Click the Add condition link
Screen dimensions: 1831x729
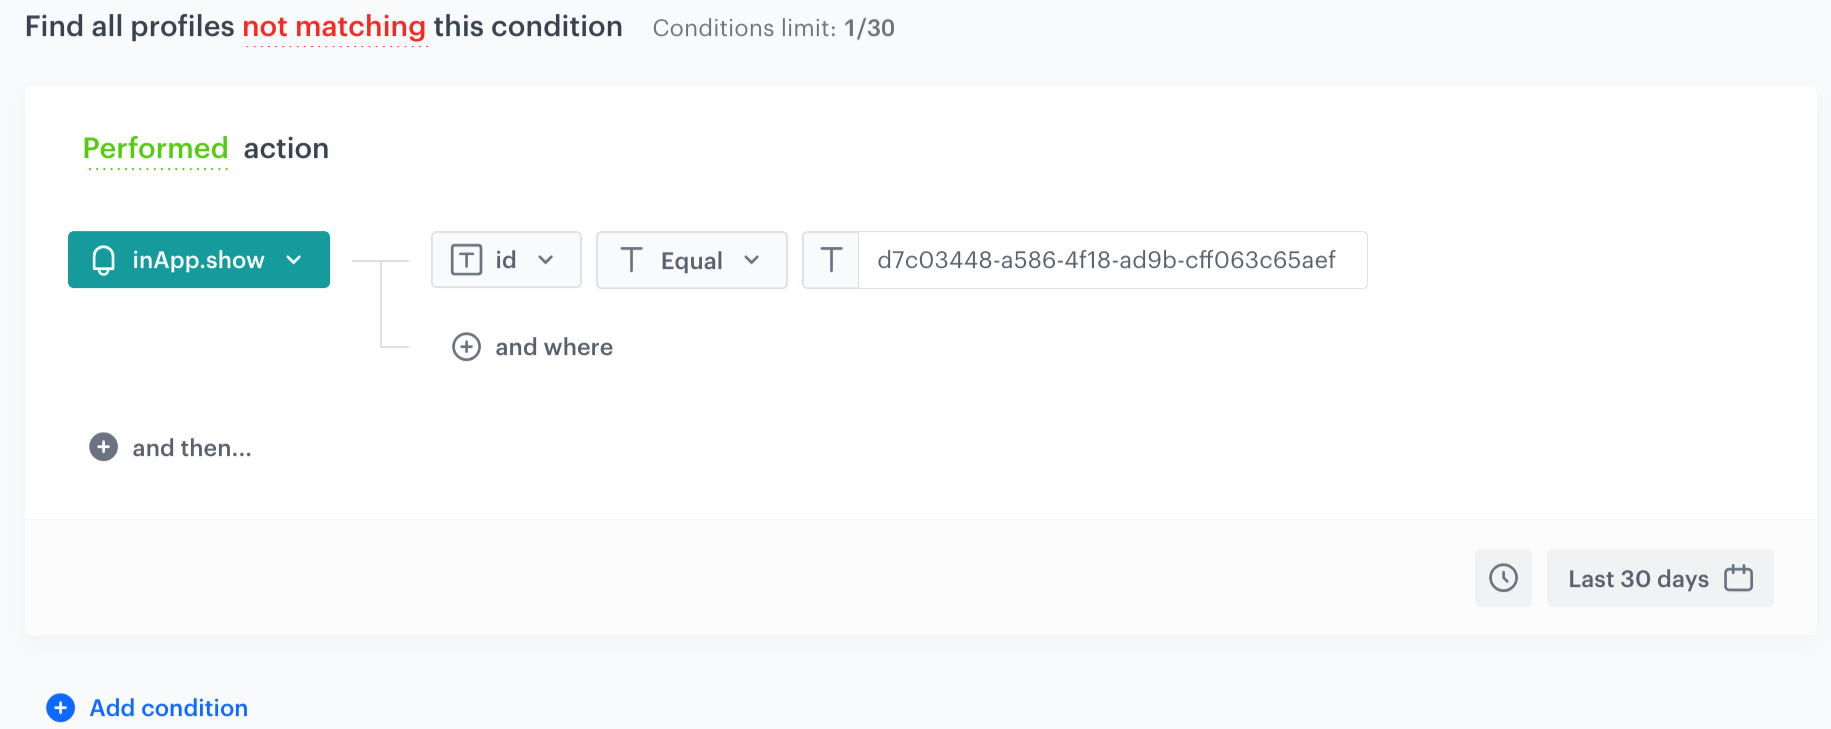[x=169, y=708]
